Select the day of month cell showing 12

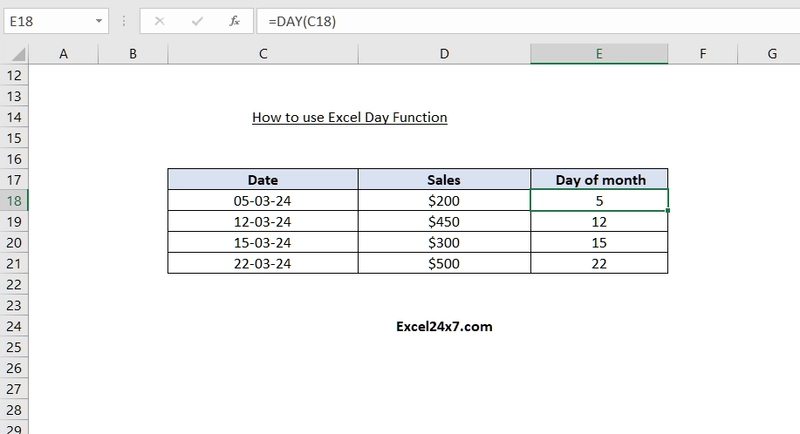click(599, 222)
